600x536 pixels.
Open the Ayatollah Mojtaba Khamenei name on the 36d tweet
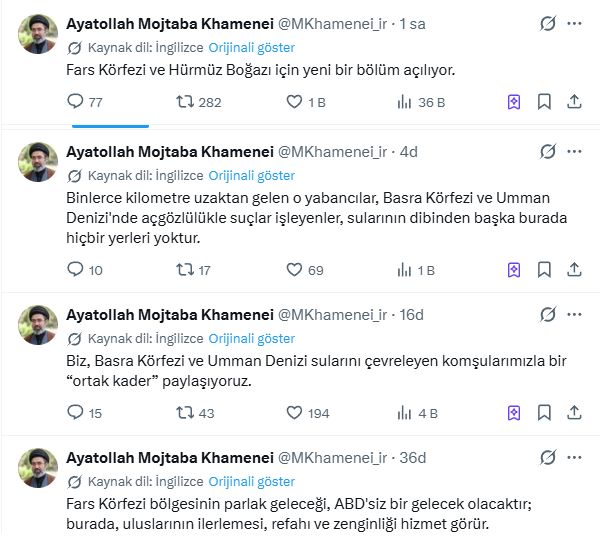click(x=167, y=458)
